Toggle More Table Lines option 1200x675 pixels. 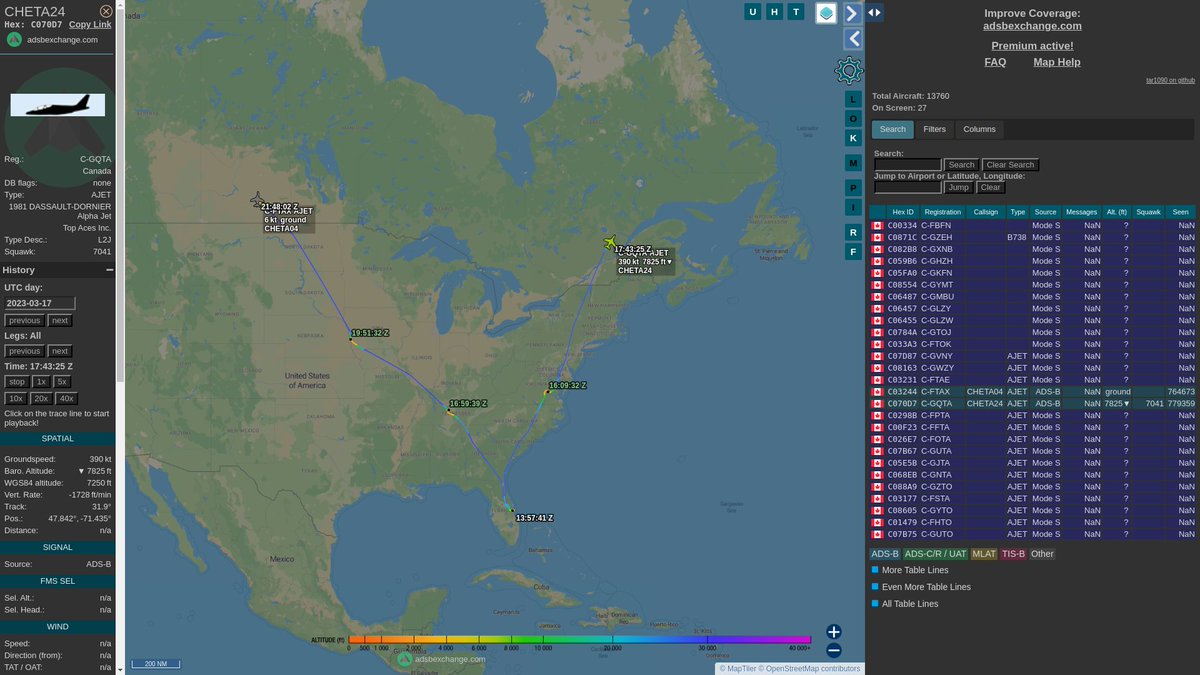click(x=909, y=570)
